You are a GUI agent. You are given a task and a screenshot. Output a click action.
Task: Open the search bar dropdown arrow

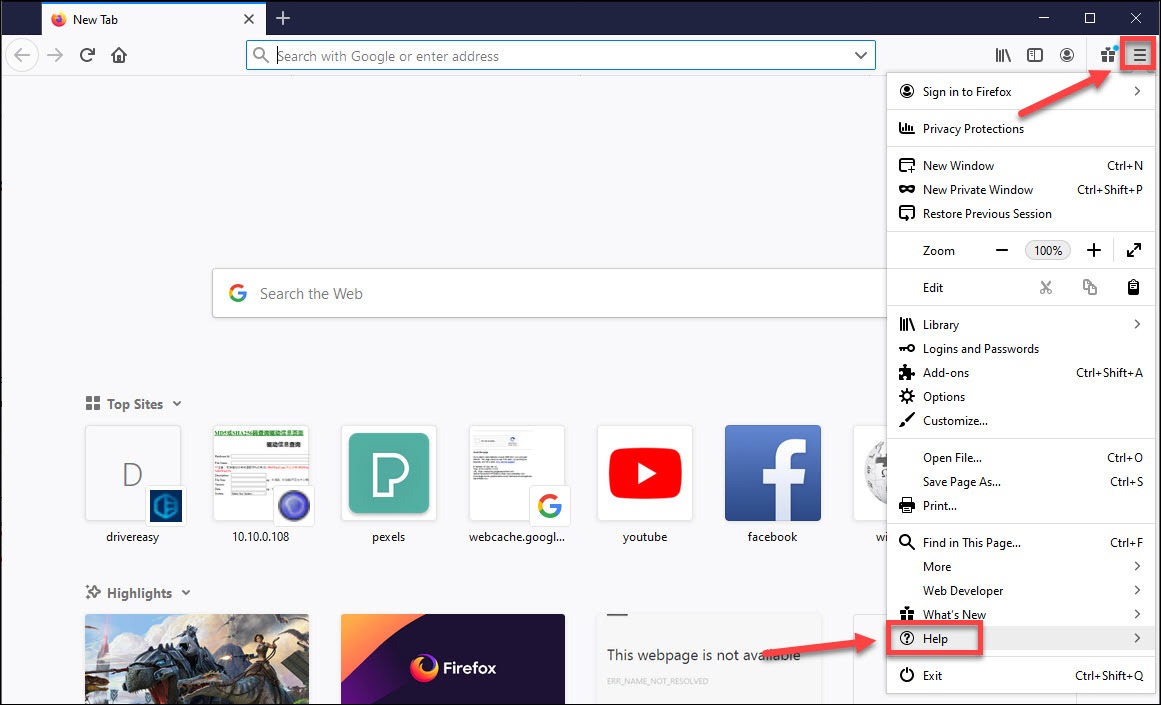pos(862,55)
